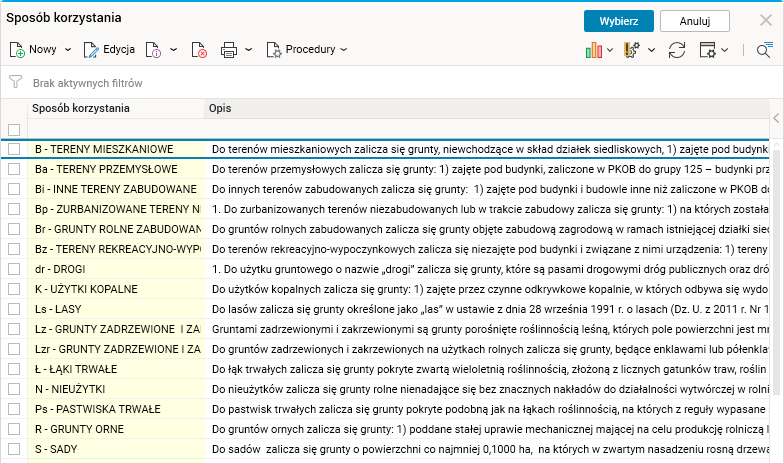Screen dimensions: 784x463
Task: Click the Ls - LASY description text
Action: coord(490,309)
